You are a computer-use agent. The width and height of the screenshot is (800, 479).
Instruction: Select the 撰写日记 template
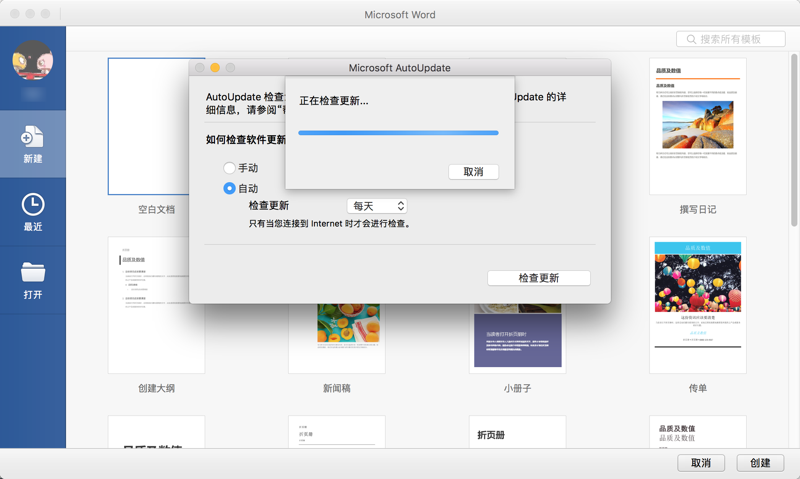697,126
